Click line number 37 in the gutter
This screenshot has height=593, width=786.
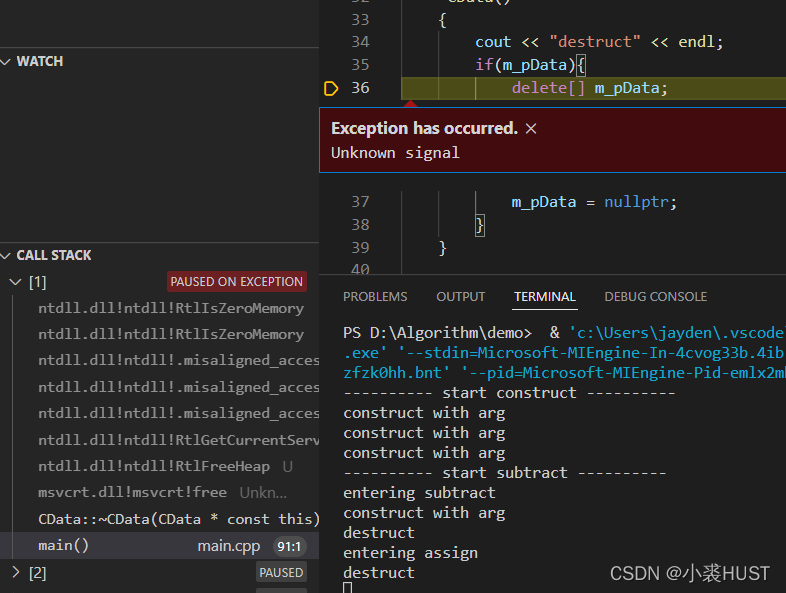(360, 202)
